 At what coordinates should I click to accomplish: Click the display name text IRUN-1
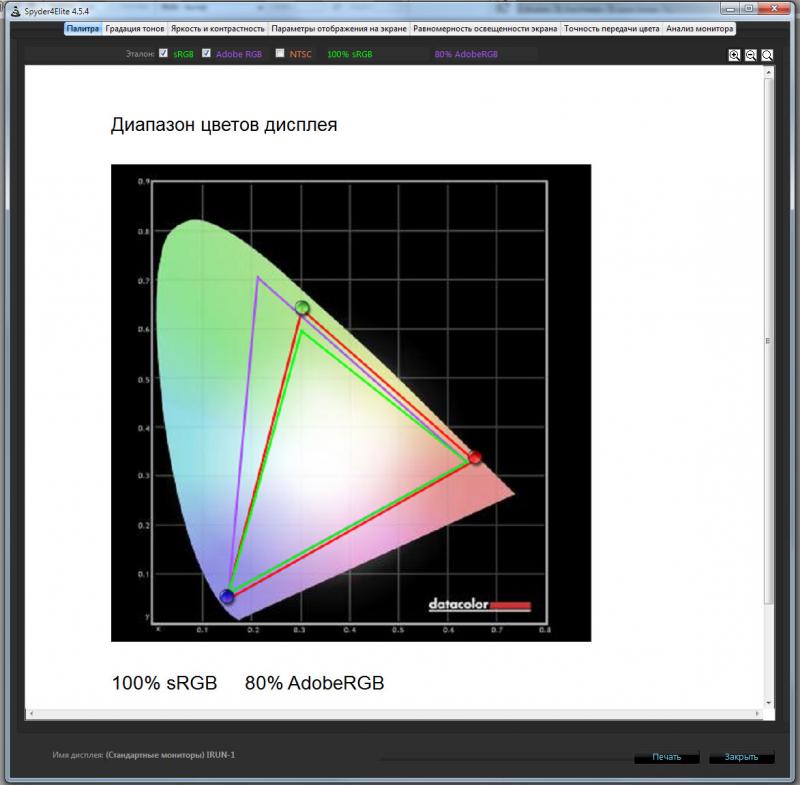pyautogui.click(x=220, y=755)
